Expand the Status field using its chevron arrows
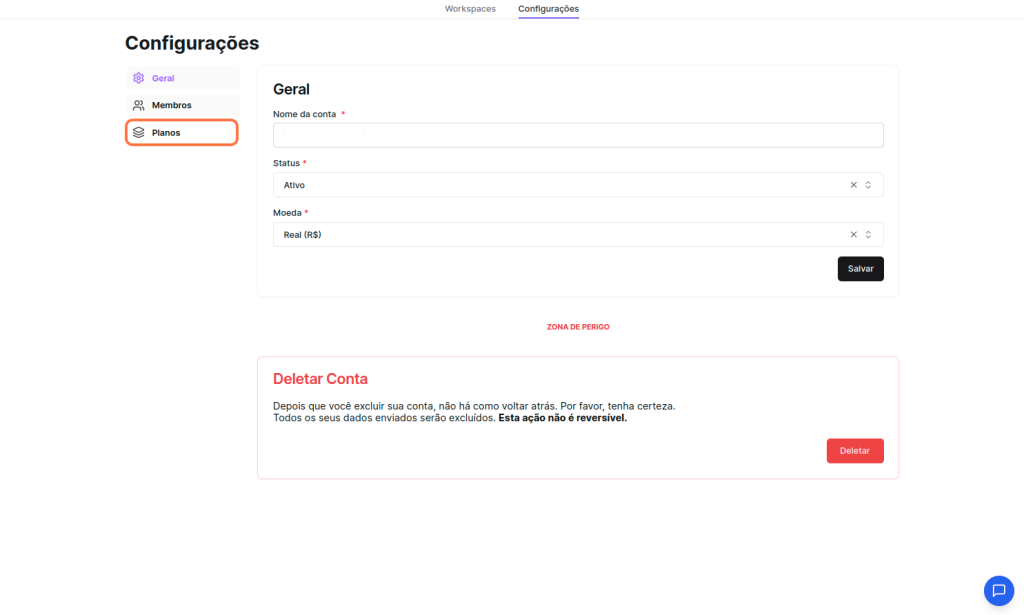The height and width of the screenshot is (615, 1024). (868, 185)
